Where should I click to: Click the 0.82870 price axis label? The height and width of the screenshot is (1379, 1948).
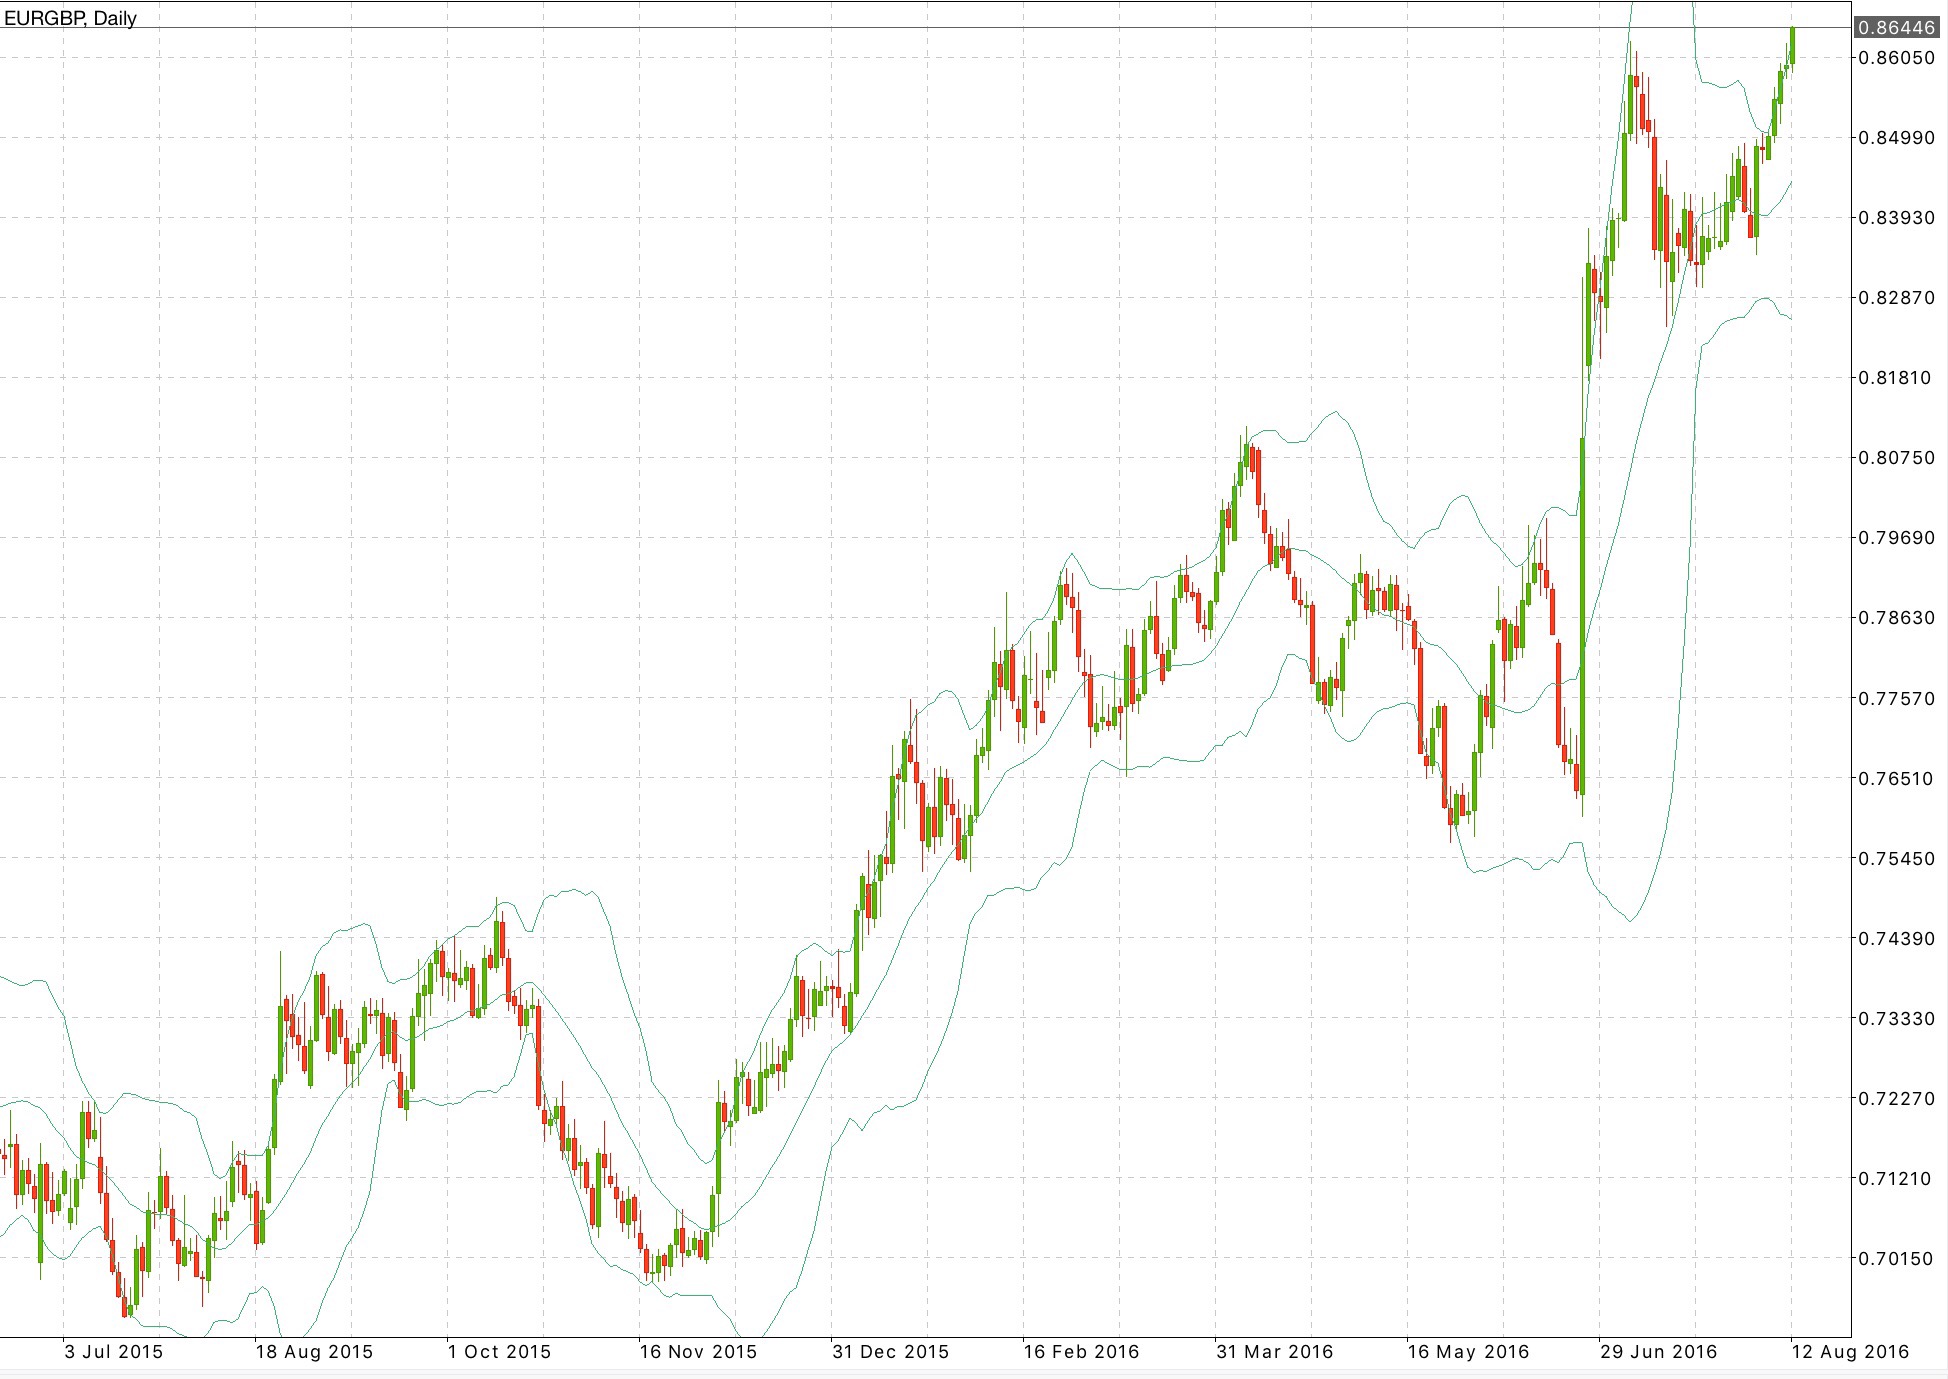[1897, 298]
